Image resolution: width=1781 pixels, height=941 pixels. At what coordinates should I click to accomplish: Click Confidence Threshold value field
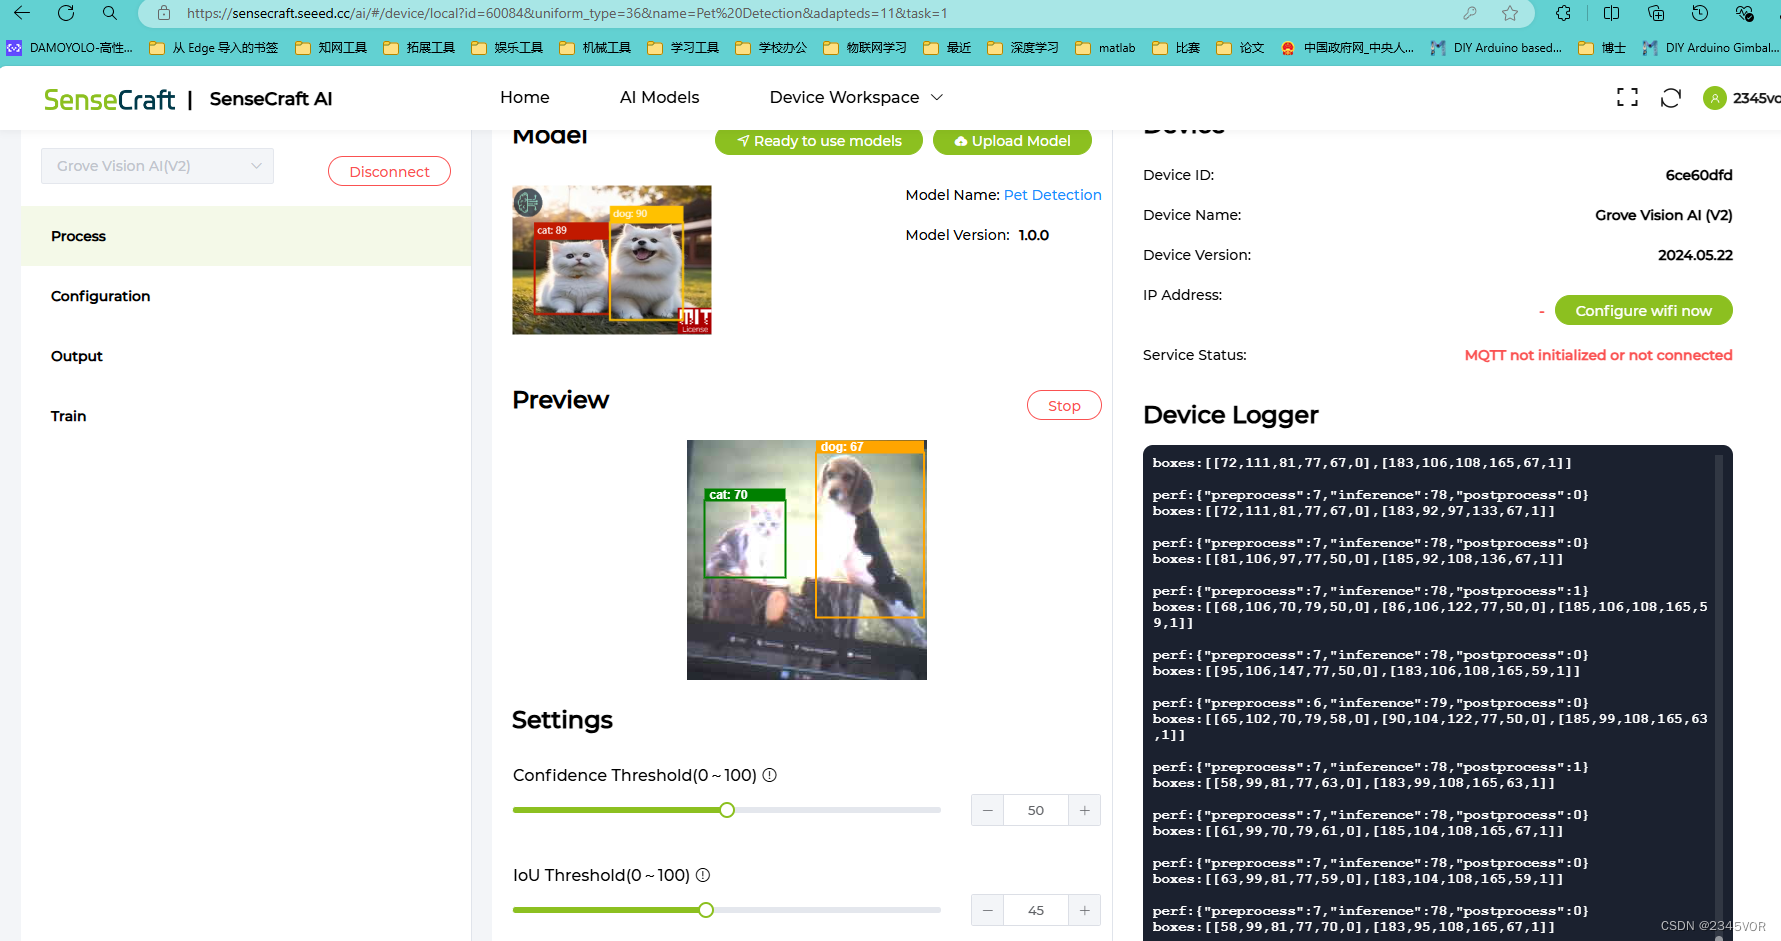point(1036,810)
